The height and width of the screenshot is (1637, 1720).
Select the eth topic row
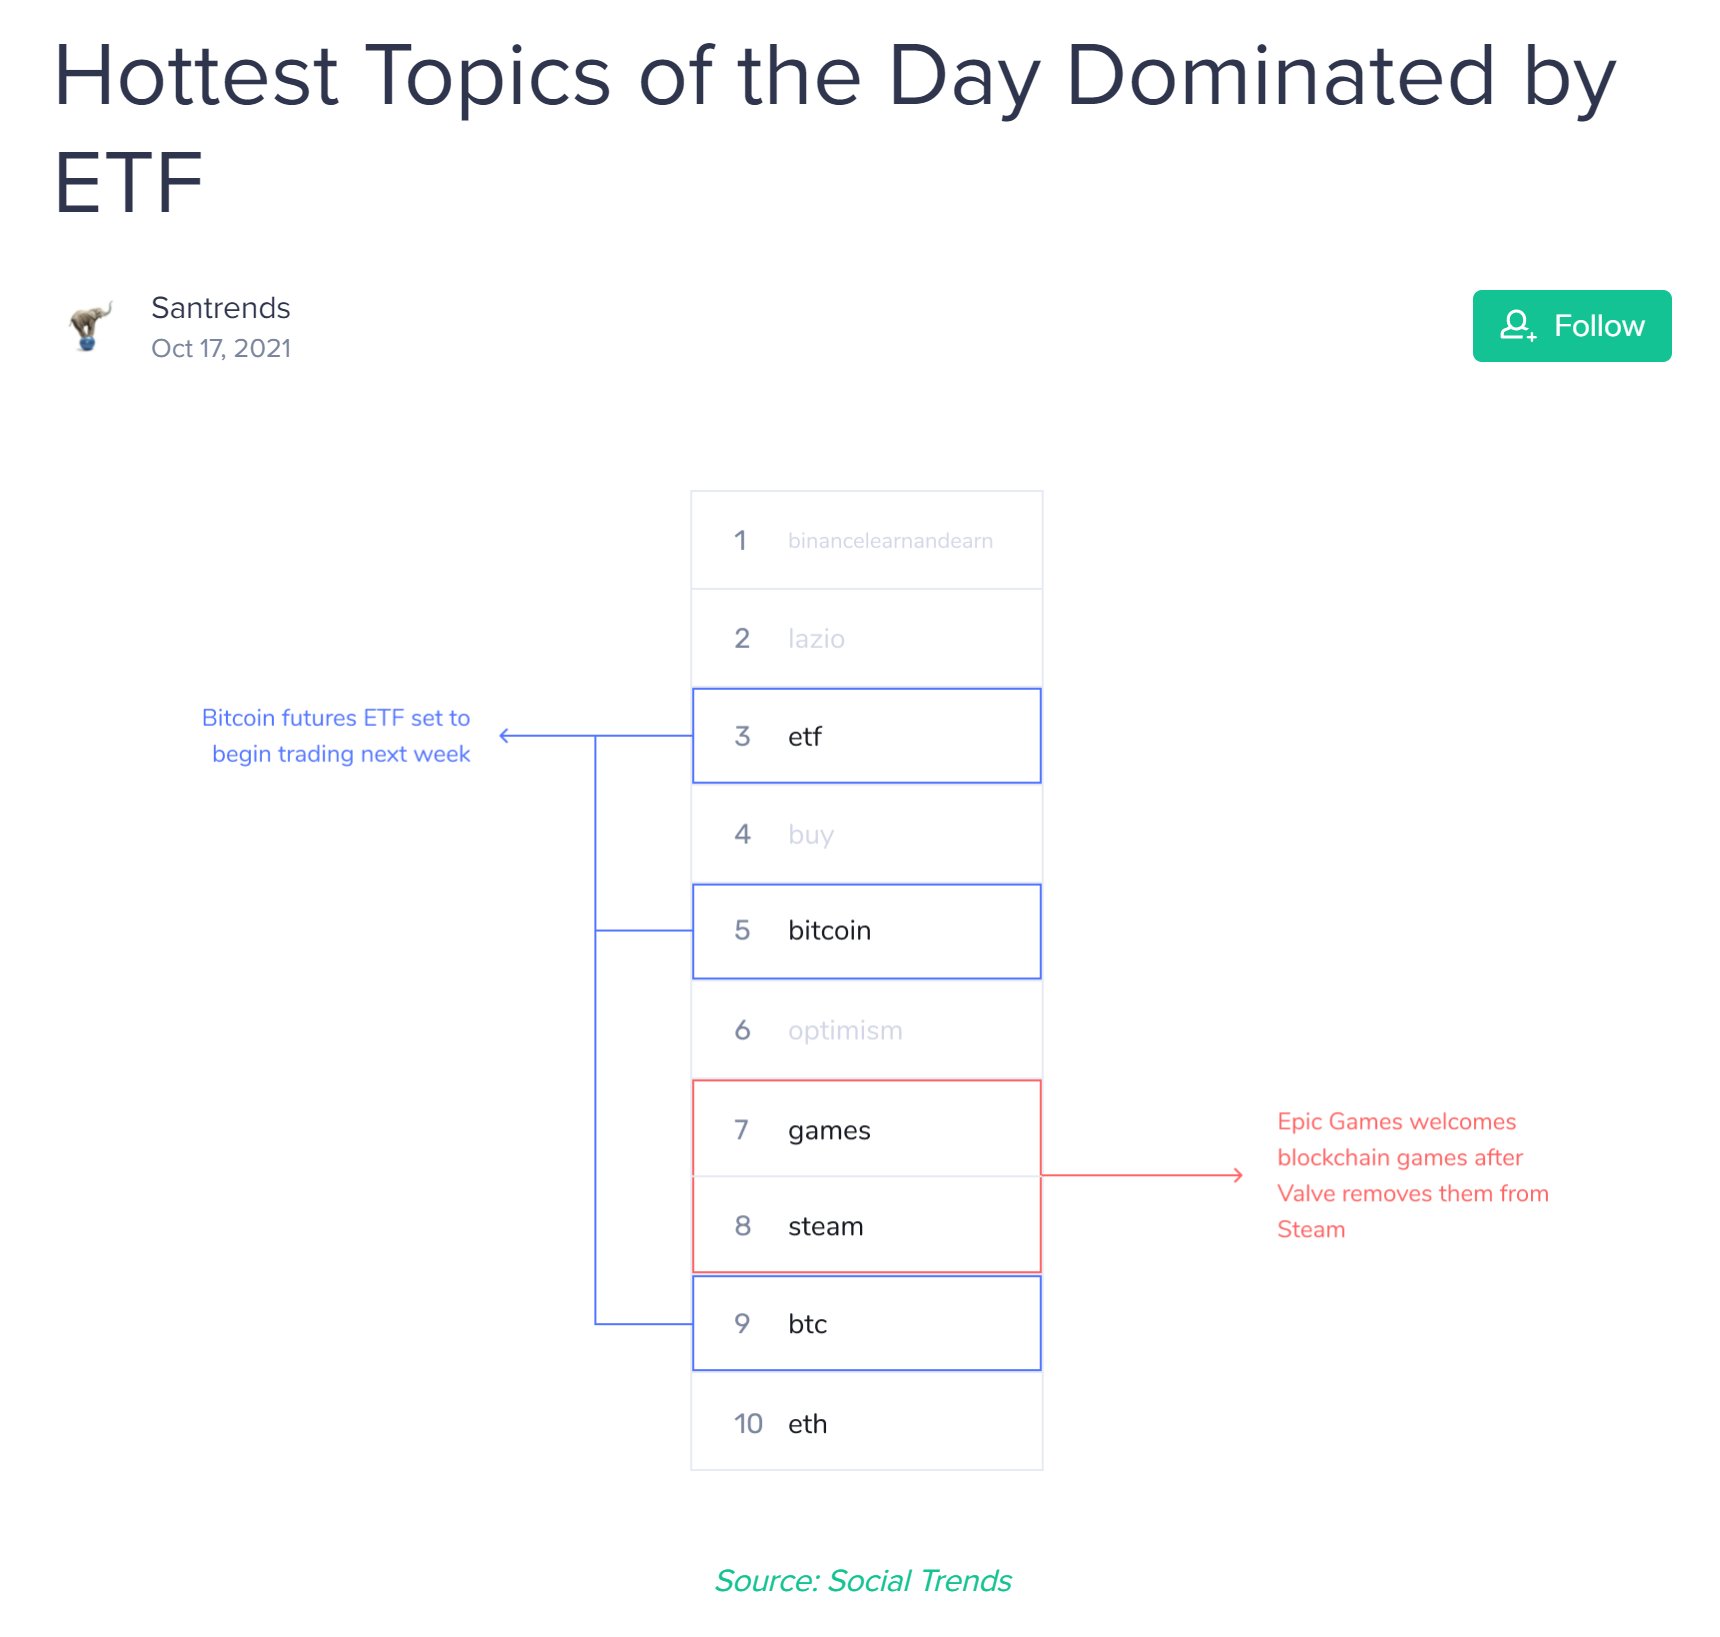pos(867,1422)
